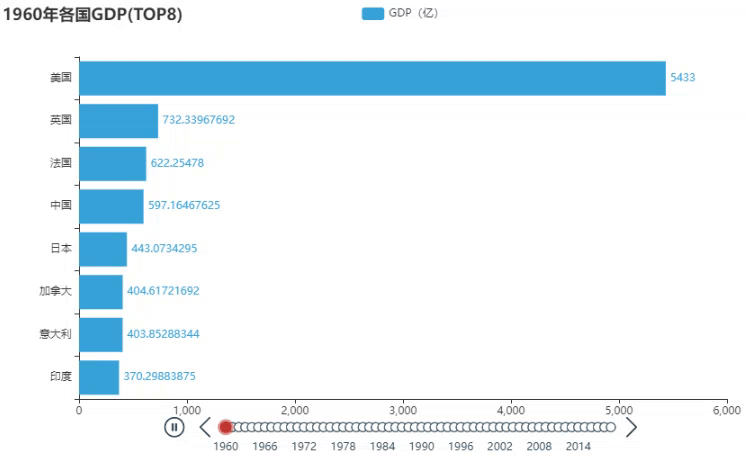The width and height of the screenshot is (748, 458).
Task: Click the 法国 axis label
Action: click(x=61, y=163)
